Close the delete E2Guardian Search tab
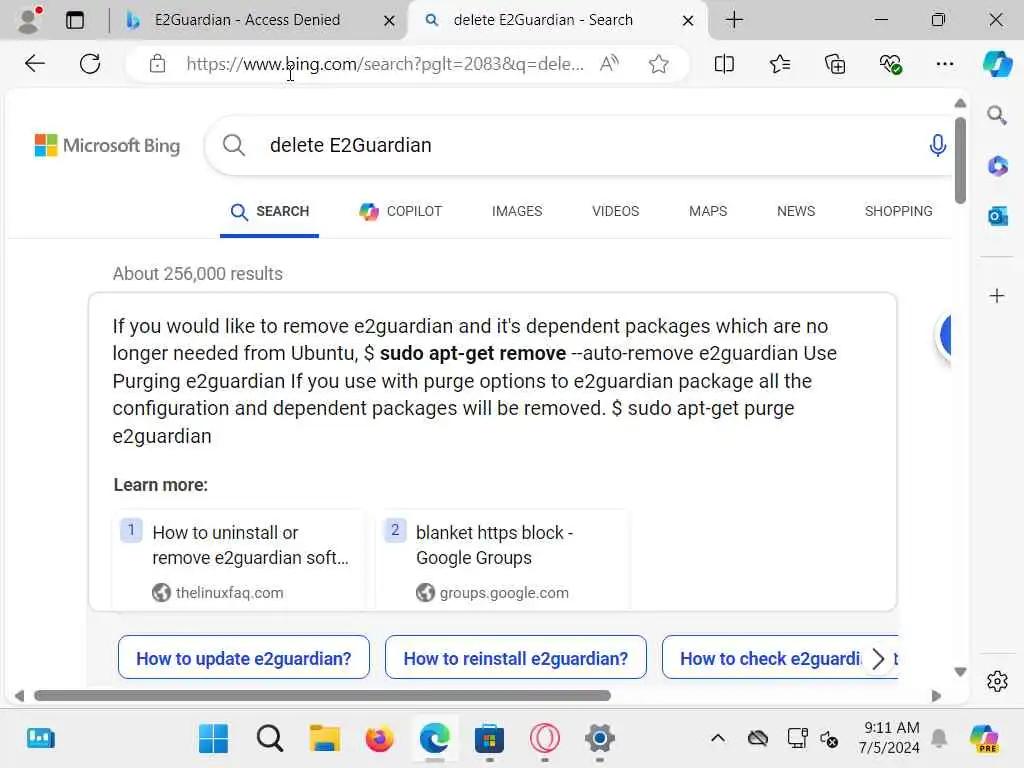This screenshot has width=1024, height=768. click(x=688, y=20)
